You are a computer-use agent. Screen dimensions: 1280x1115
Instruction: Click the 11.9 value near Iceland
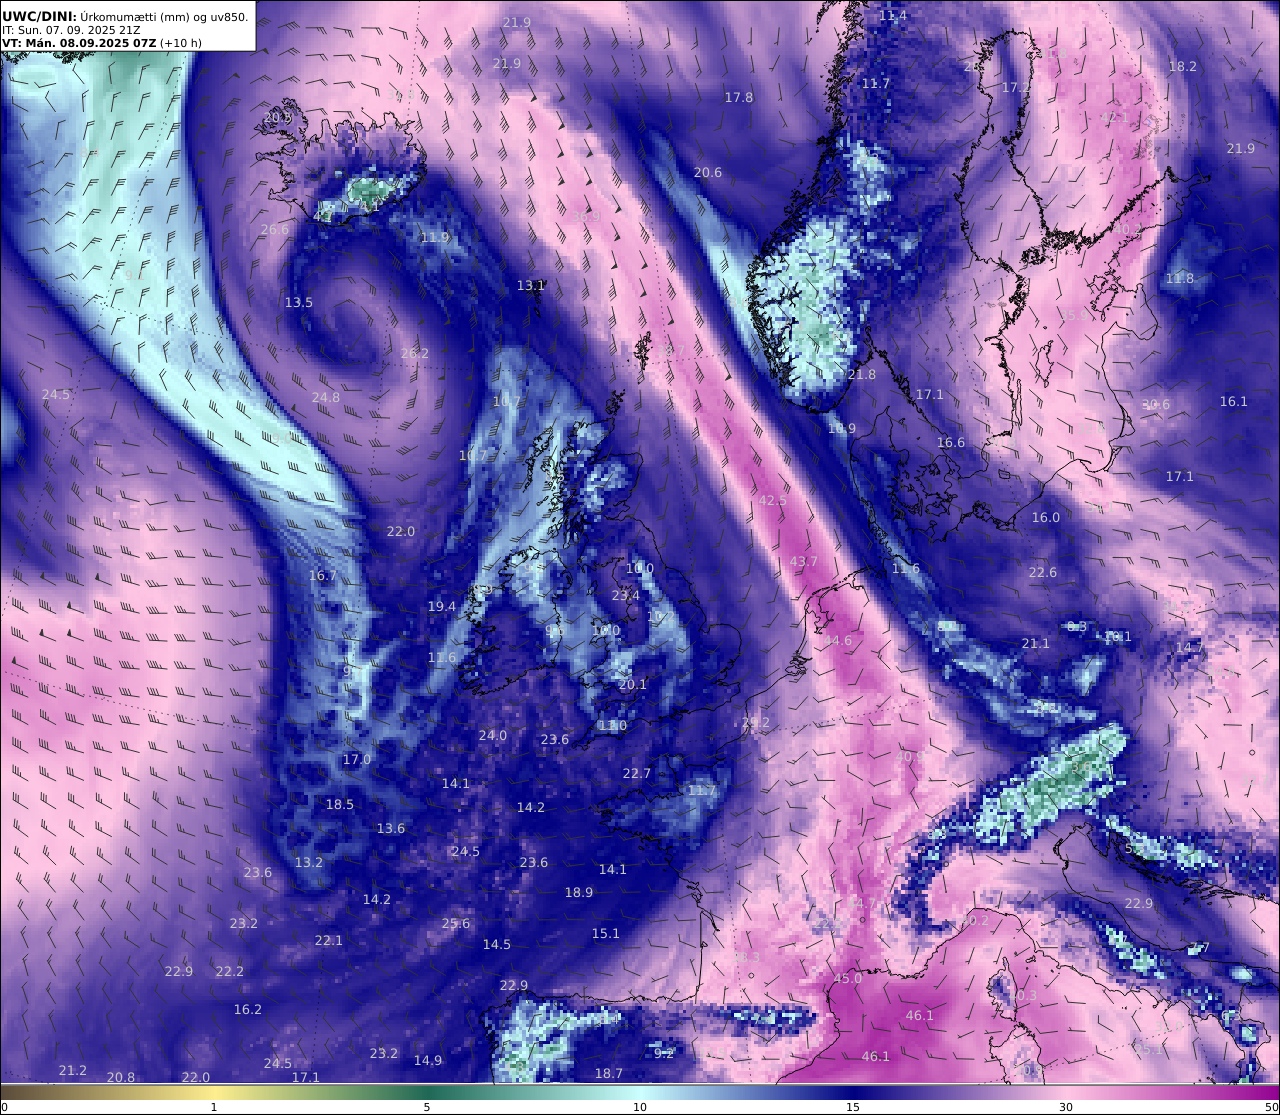[x=435, y=237]
